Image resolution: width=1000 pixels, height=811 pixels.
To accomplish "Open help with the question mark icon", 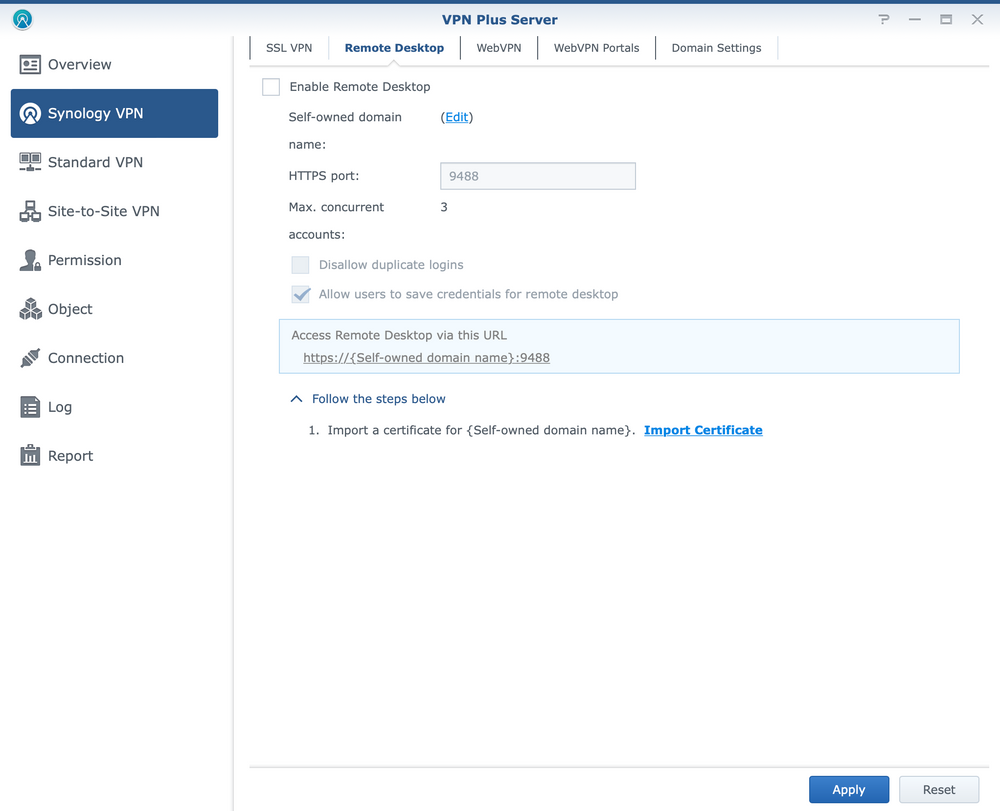I will tap(884, 20).
